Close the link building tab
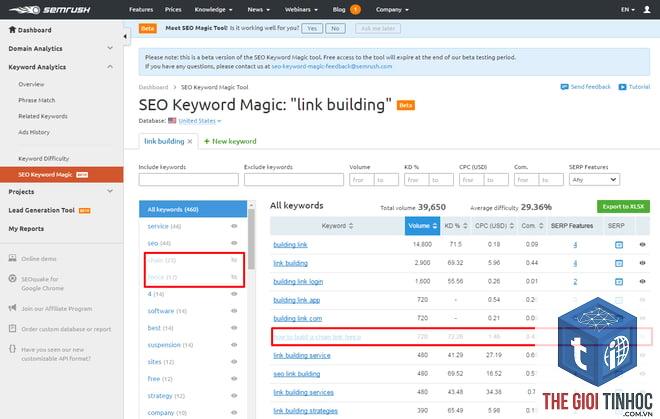Viewport: 660px width, 419px height. coord(190,141)
